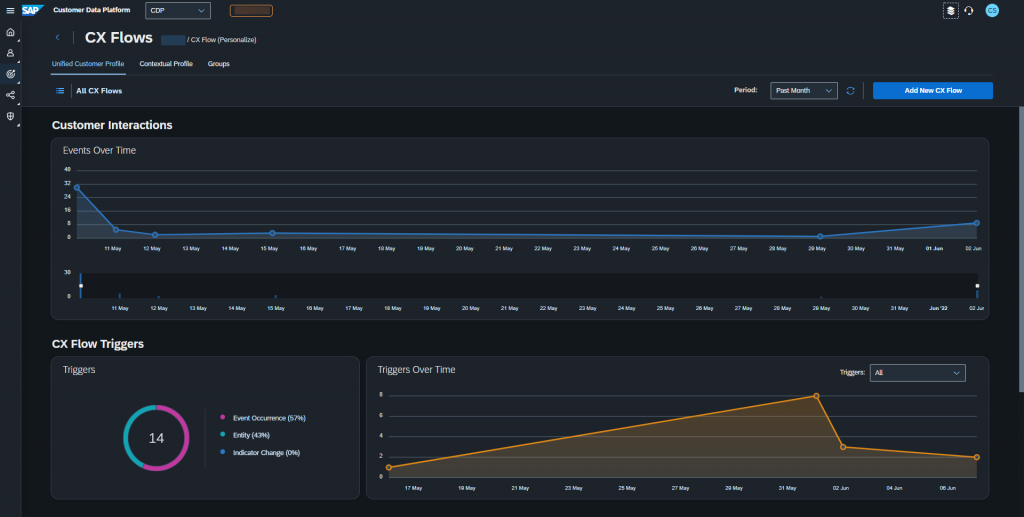
Task: Click the left range slider handle
Action: click(81, 286)
